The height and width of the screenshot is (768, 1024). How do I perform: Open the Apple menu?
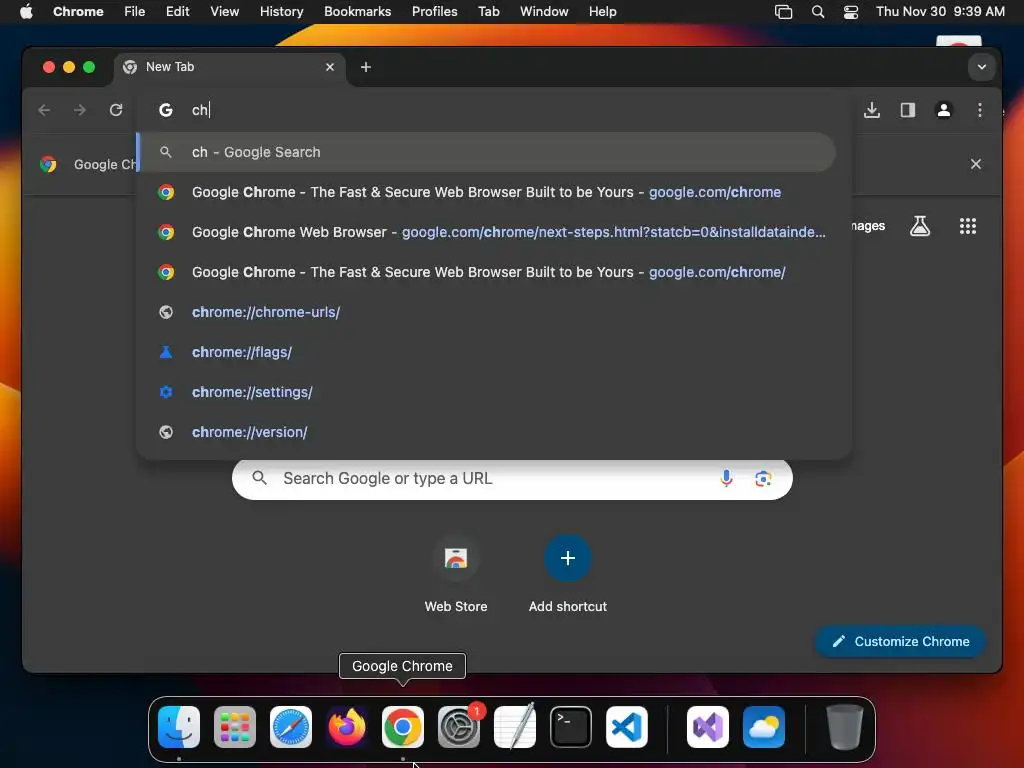coord(26,11)
